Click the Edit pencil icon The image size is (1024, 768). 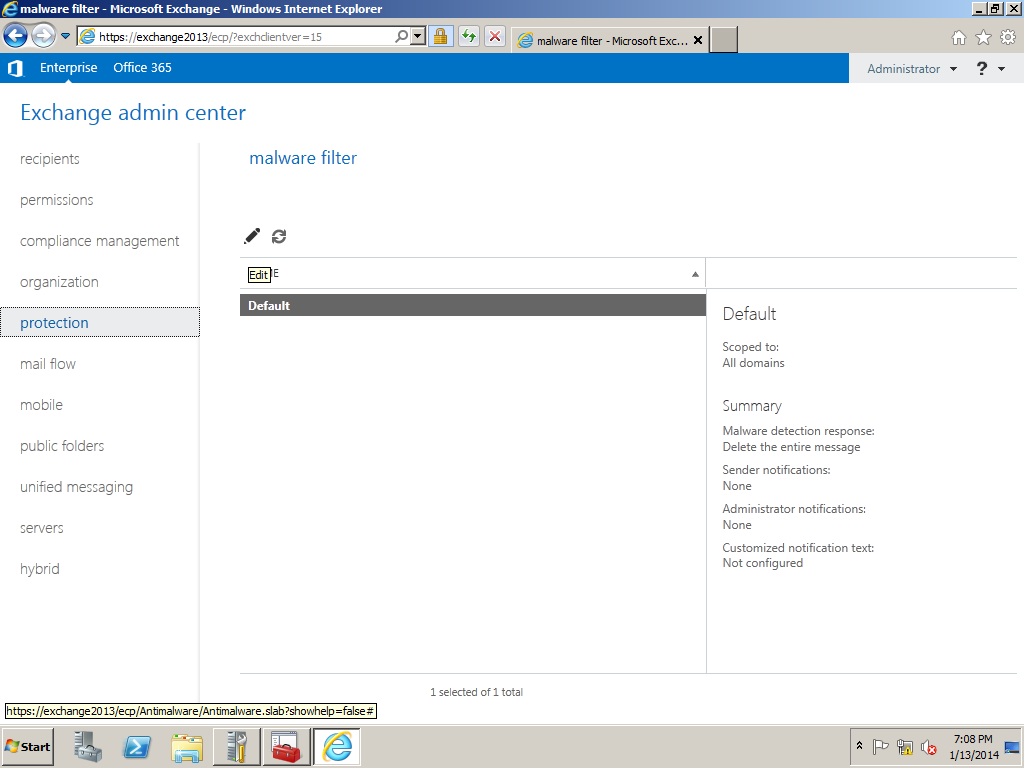point(252,236)
